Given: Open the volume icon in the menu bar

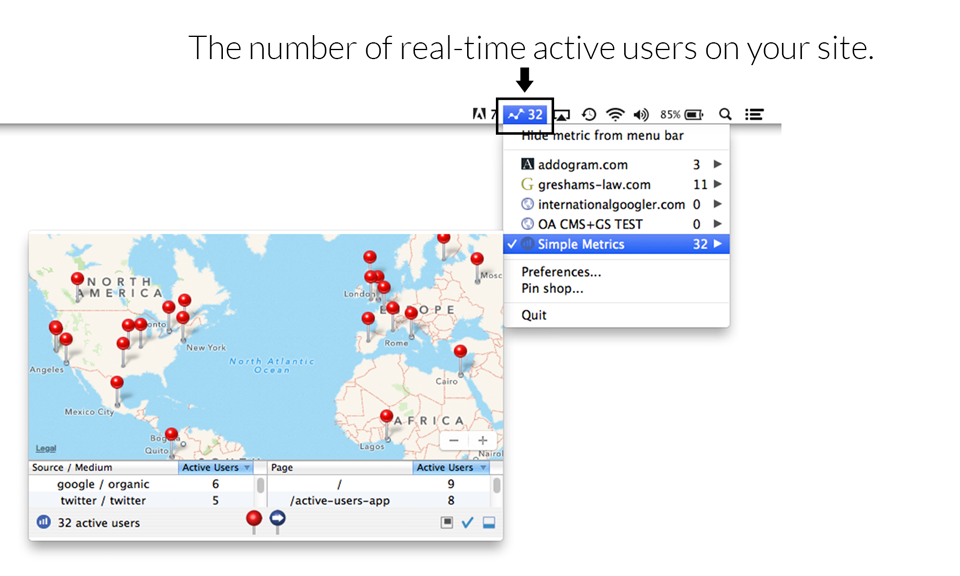Looking at the screenshot, I should coord(641,114).
